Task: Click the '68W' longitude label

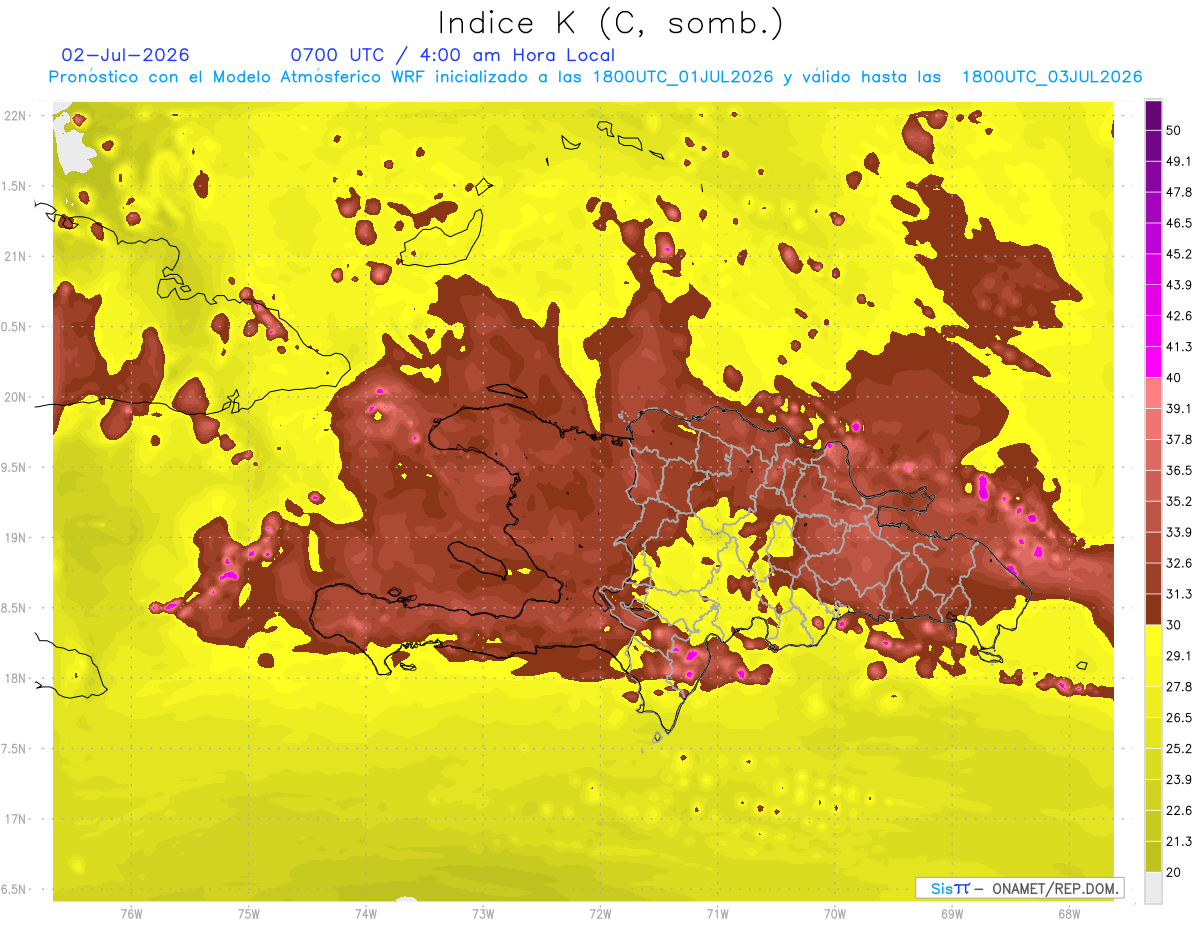Action: click(1069, 914)
